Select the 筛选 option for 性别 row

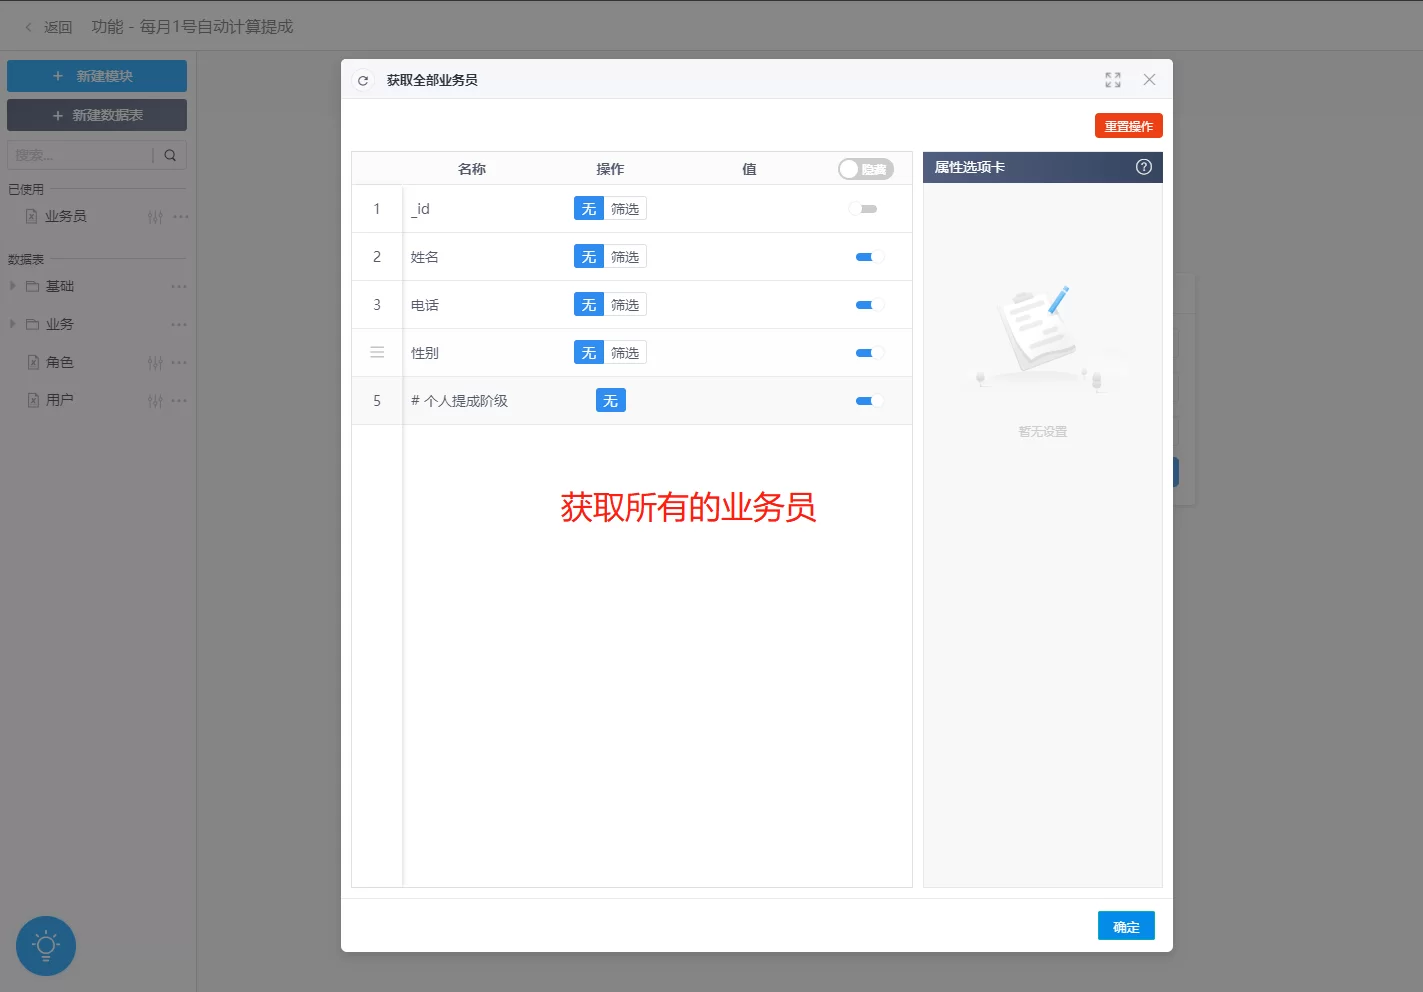(x=625, y=353)
